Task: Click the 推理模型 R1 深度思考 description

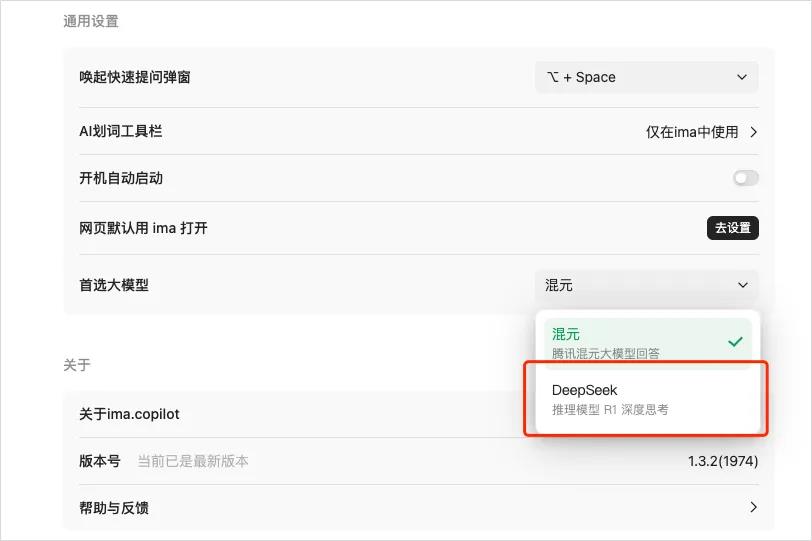Action: tap(610, 410)
